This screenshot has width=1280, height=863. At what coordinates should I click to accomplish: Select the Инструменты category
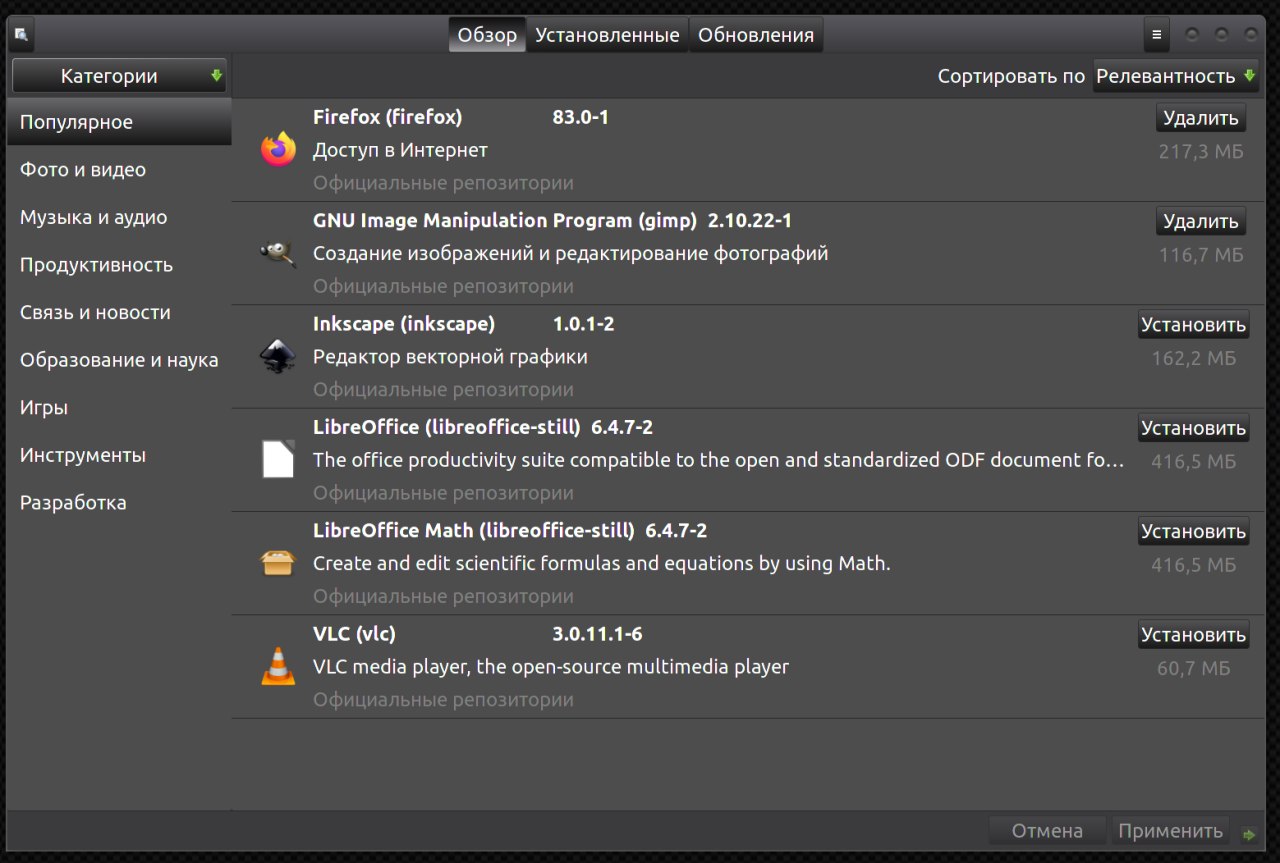tap(119, 455)
